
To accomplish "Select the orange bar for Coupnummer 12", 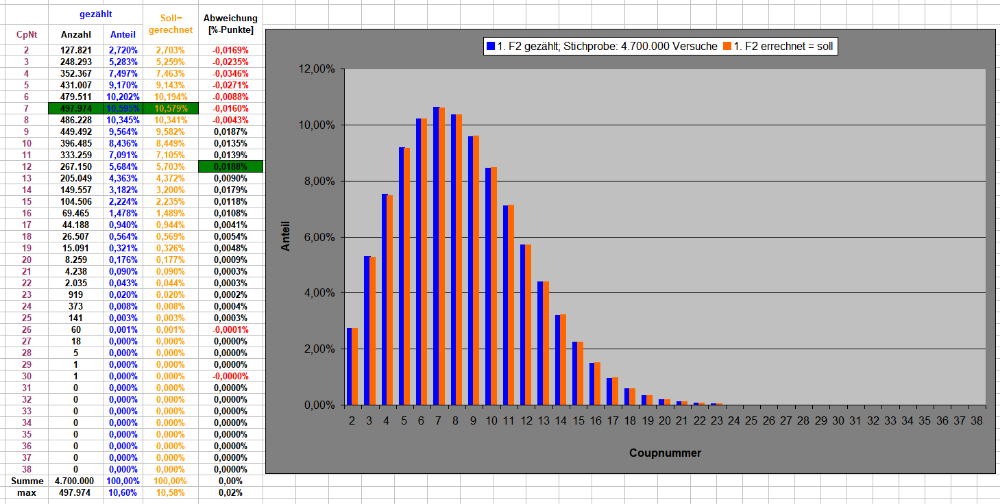I will tap(529, 325).
